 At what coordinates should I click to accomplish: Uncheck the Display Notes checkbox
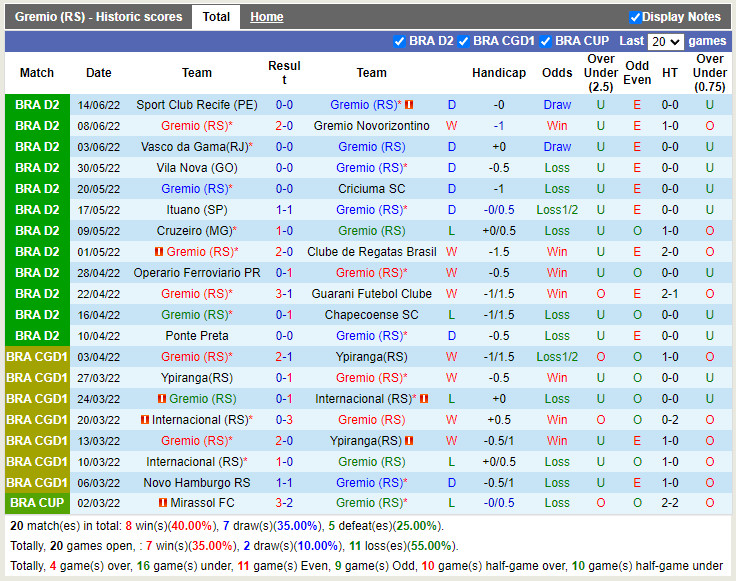[635, 17]
